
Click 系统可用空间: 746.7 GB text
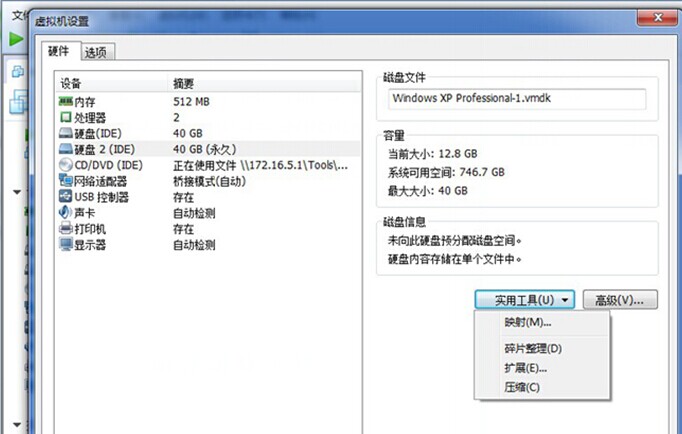pyautogui.click(x=446, y=173)
